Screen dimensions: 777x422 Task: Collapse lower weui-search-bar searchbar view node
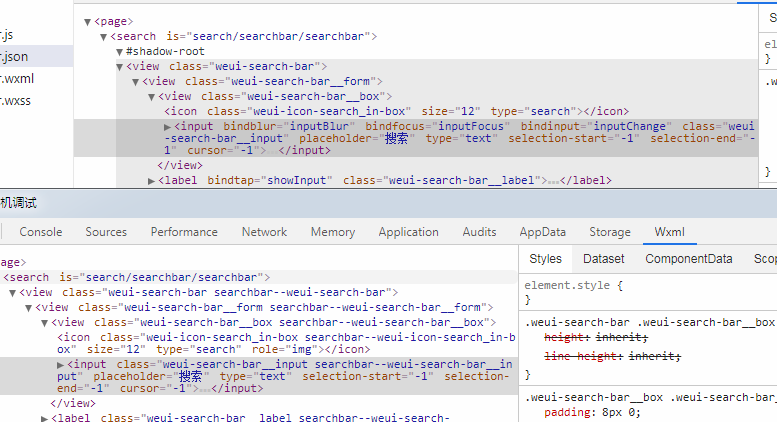(12, 293)
